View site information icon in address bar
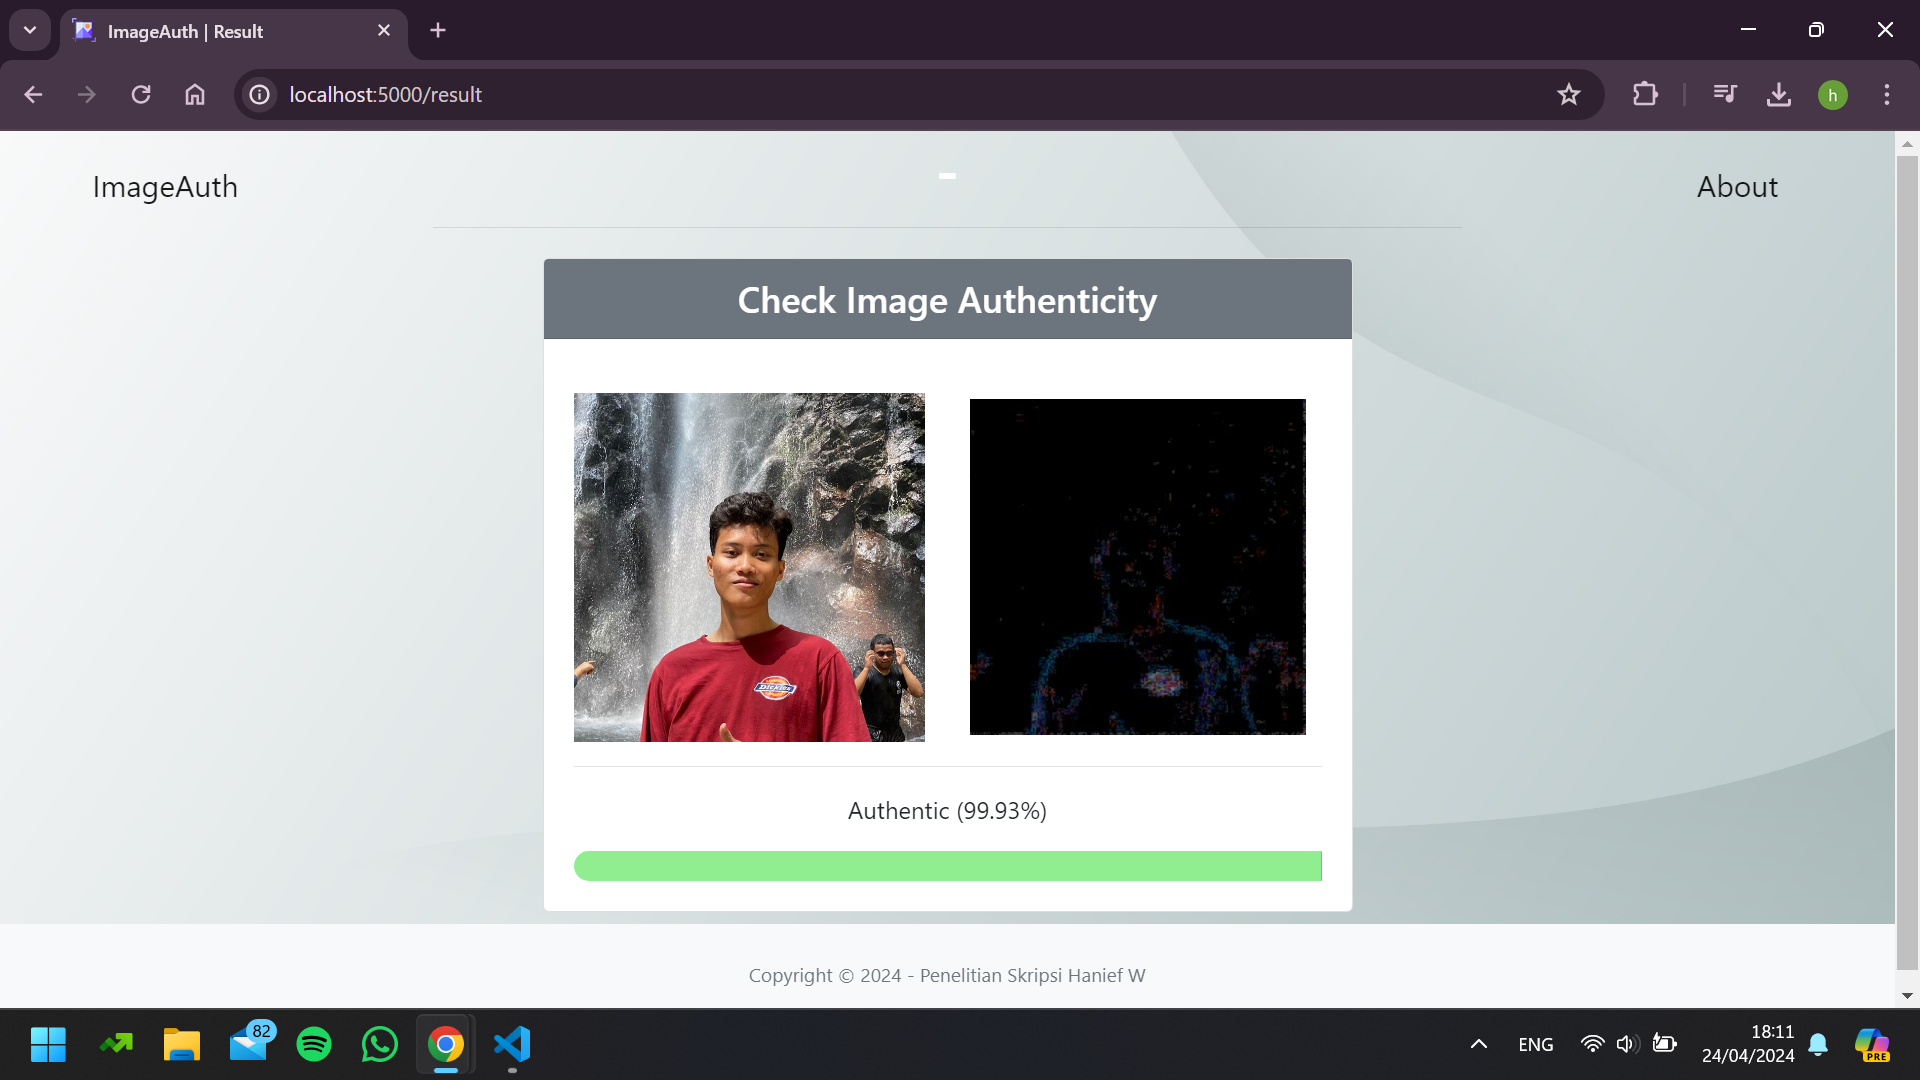Screen dimensions: 1920x1080 pyautogui.click(x=260, y=95)
